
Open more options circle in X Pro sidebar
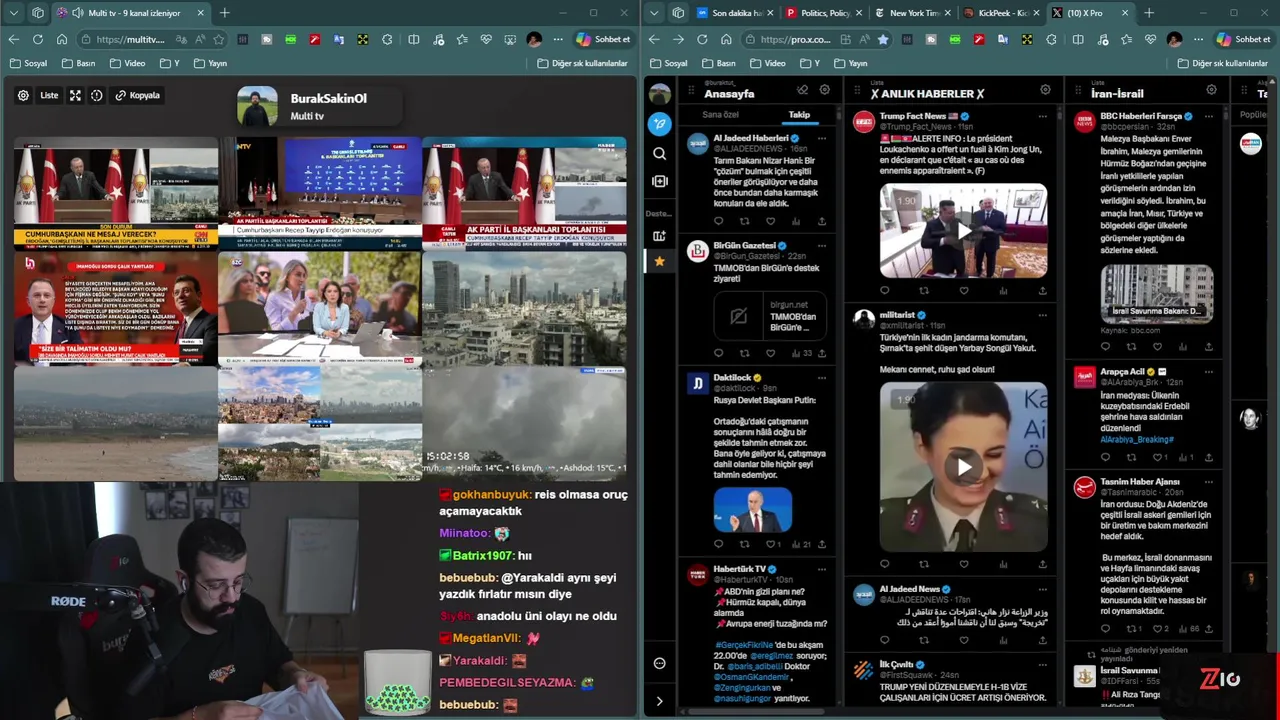659,663
